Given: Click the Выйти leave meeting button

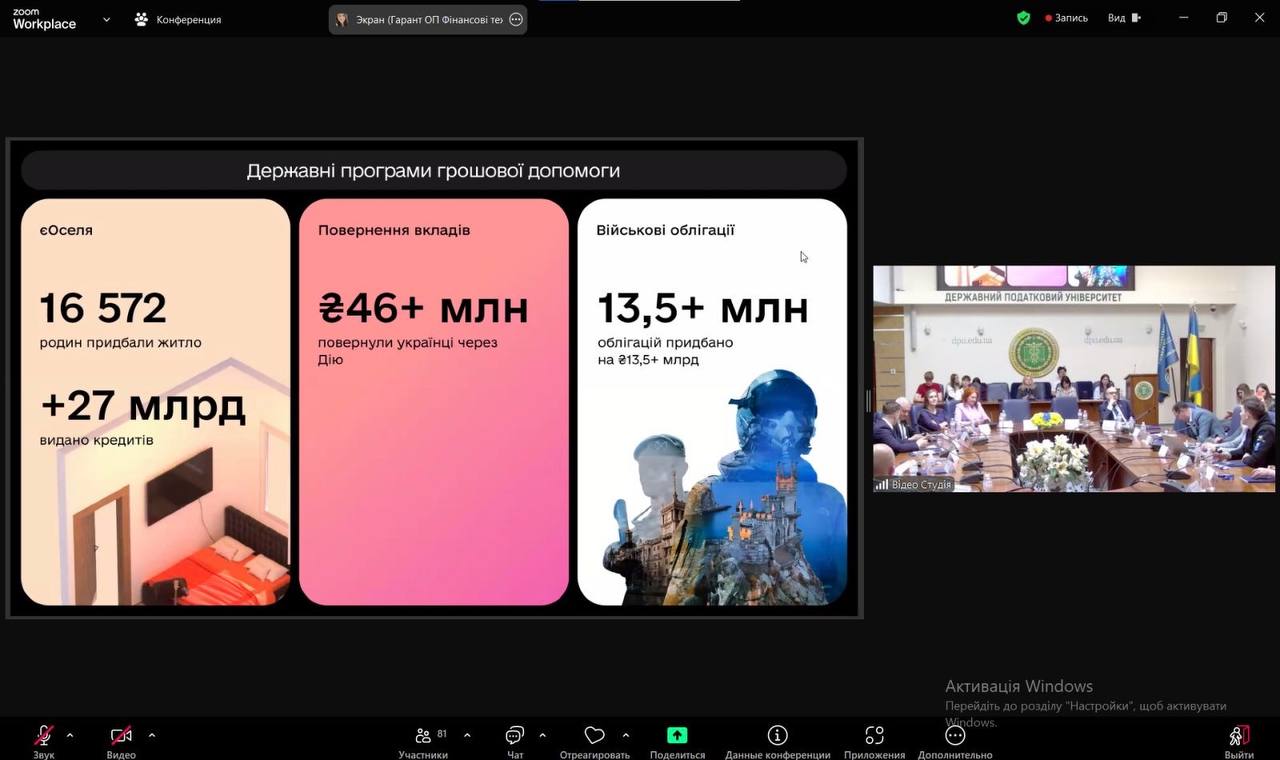Looking at the screenshot, I should click(x=1239, y=737).
